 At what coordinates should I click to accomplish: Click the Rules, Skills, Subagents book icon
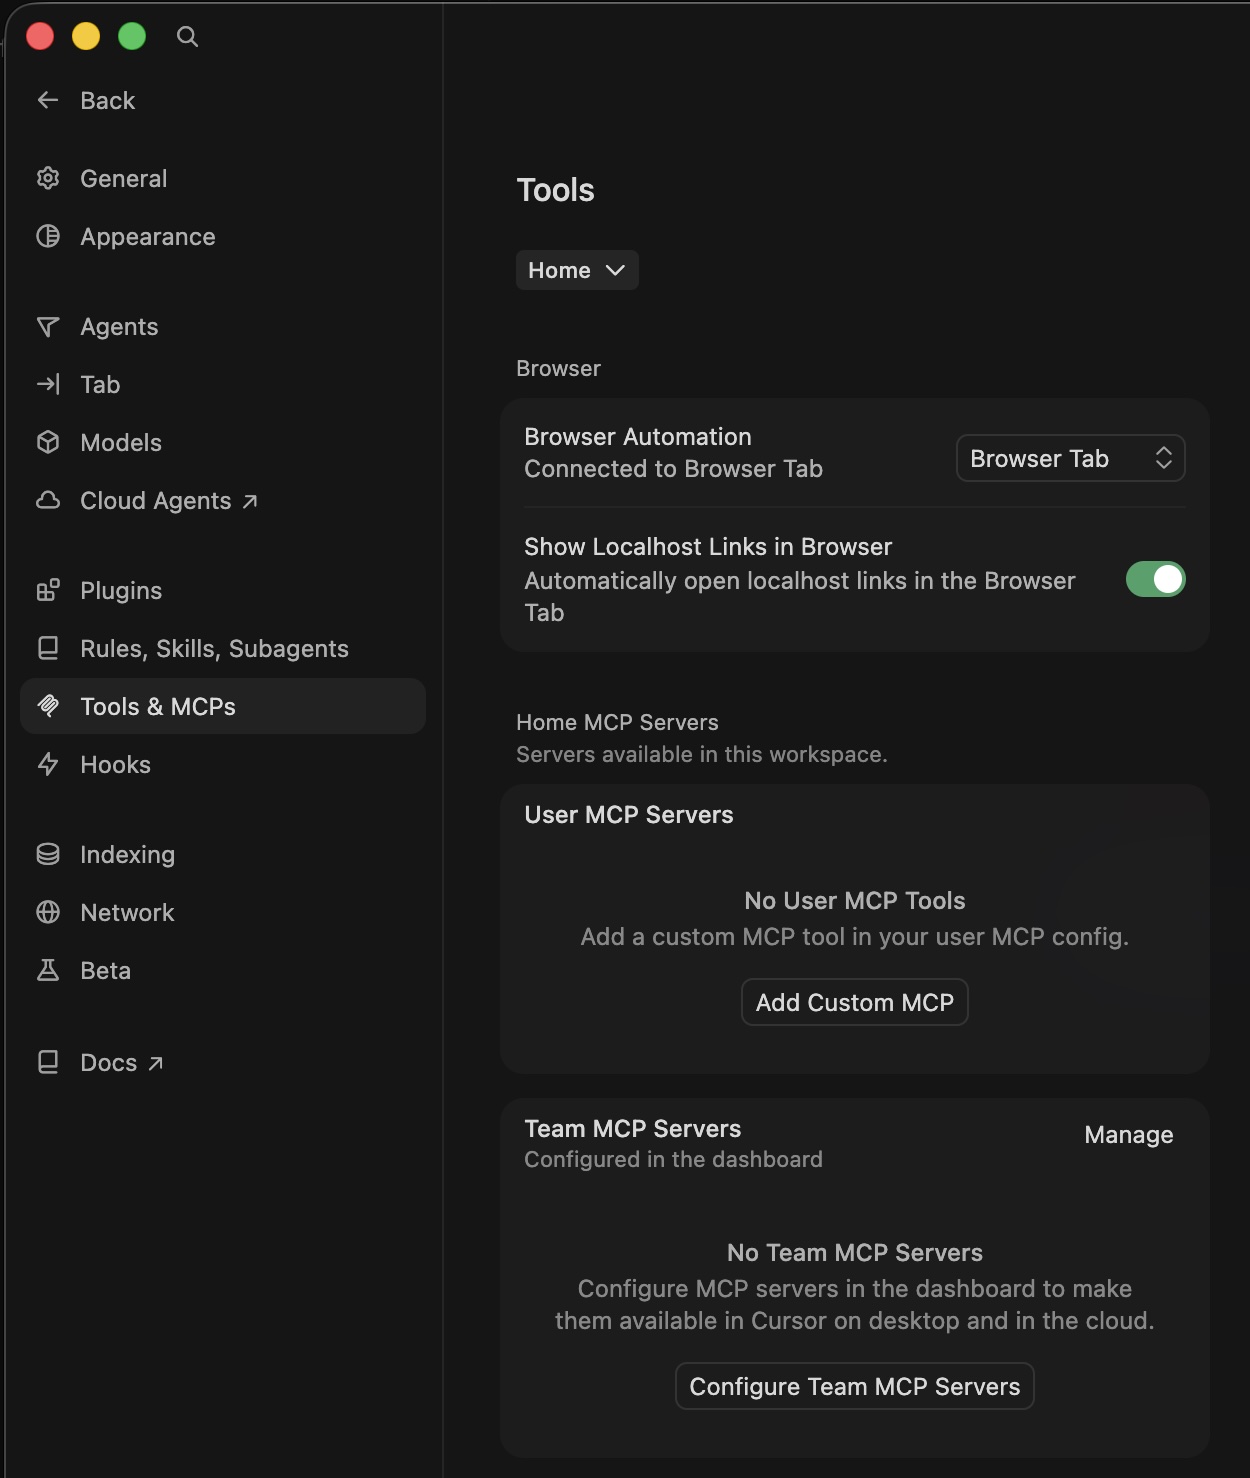(48, 648)
